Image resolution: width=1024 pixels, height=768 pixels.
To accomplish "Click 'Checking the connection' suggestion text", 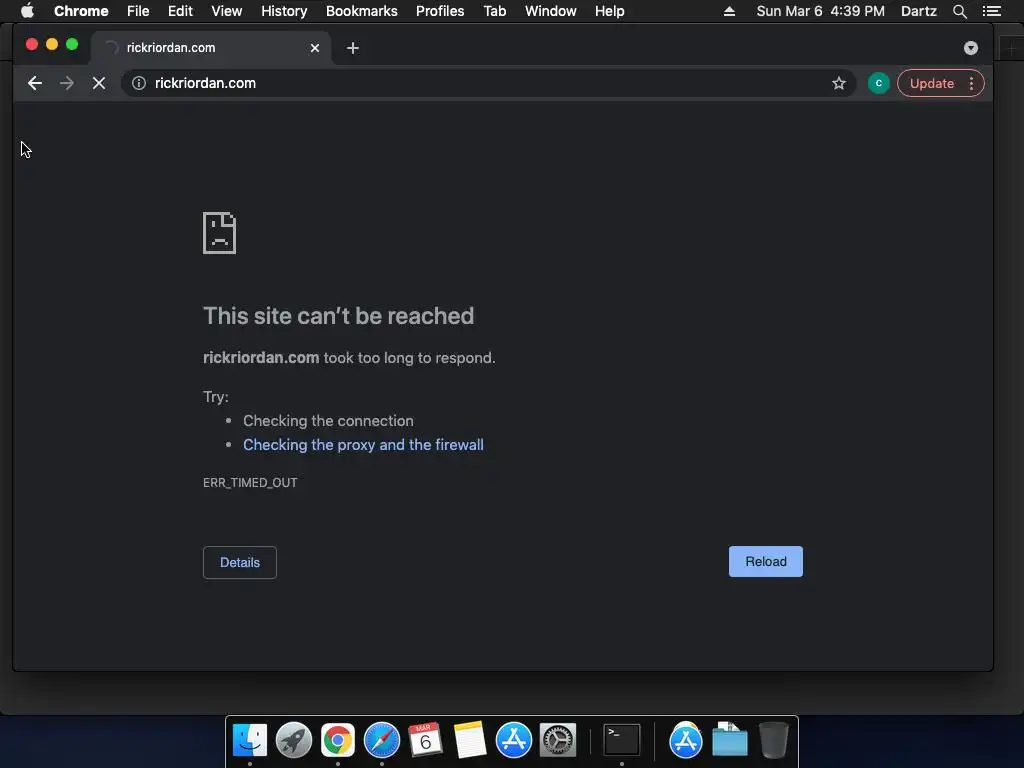I will 328,421.
